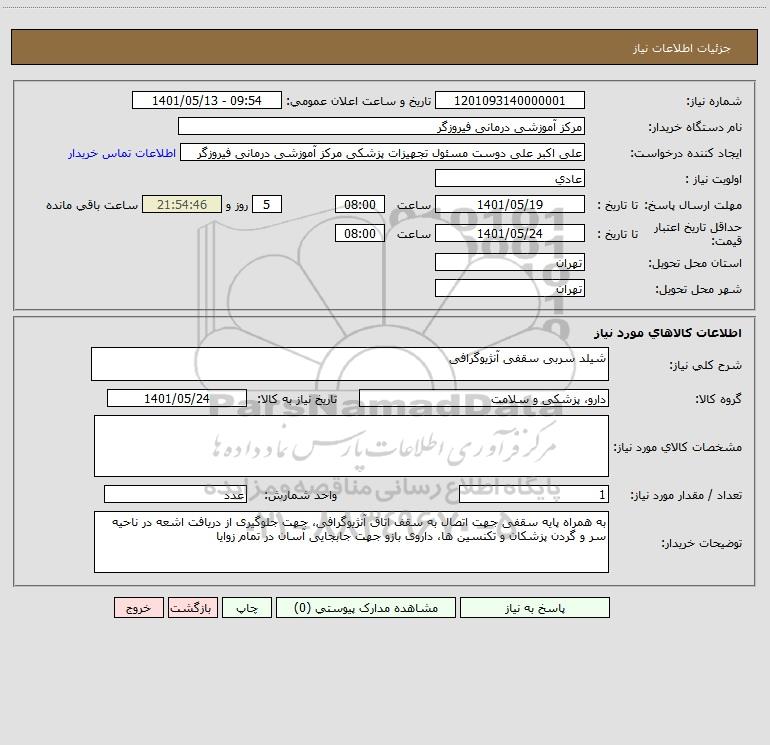Click the چاپ print button
Image resolution: width=770 pixels, height=745 pixels.
[247, 608]
